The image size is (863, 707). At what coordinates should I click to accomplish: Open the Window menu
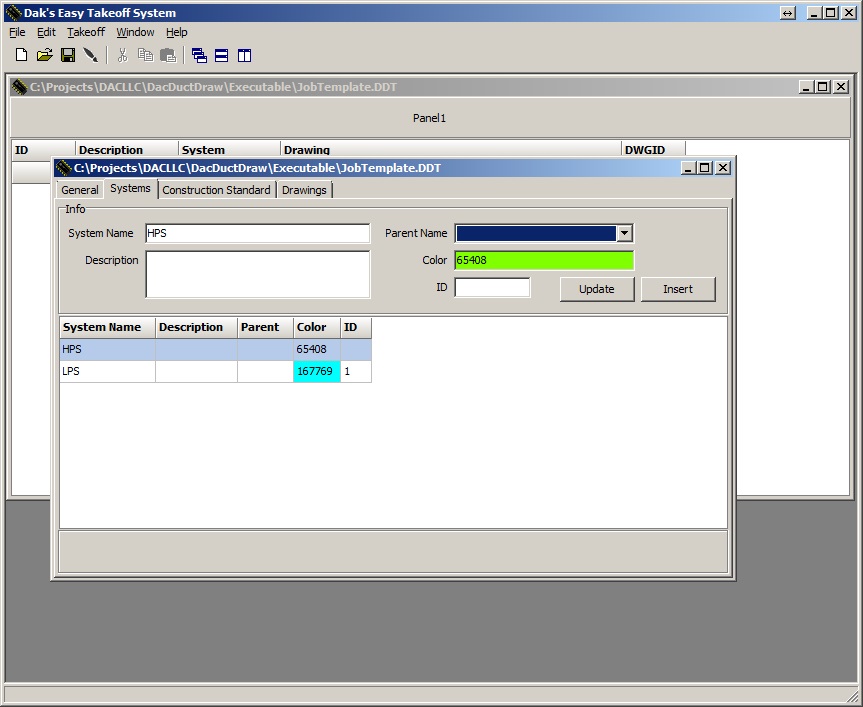135,32
